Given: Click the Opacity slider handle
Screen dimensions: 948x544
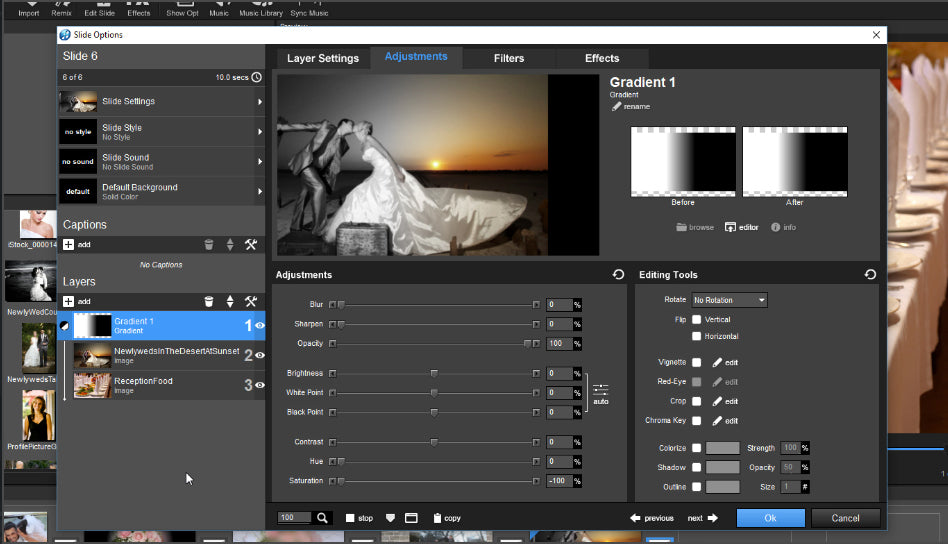Looking at the screenshot, I should (527, 343).
